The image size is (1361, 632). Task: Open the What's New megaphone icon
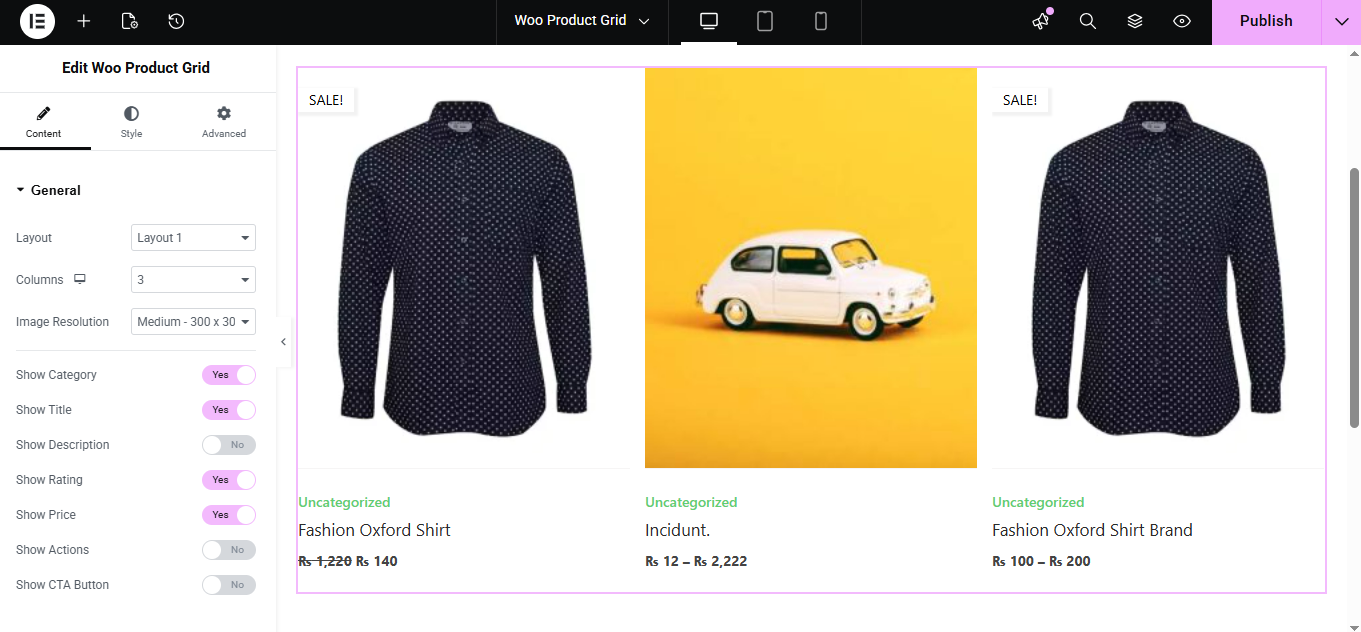(x=1041, y=21)
